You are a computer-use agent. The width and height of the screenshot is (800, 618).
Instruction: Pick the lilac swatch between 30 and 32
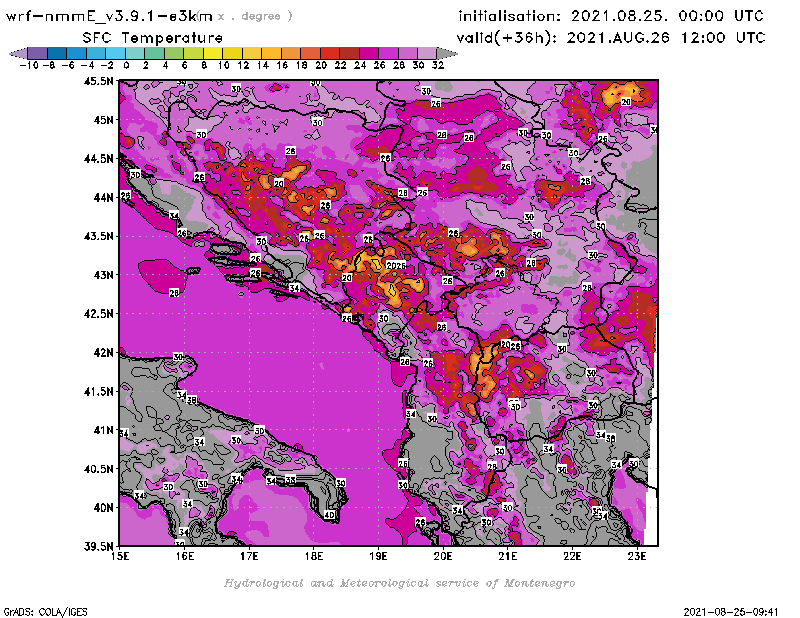[x=427, y=53]
